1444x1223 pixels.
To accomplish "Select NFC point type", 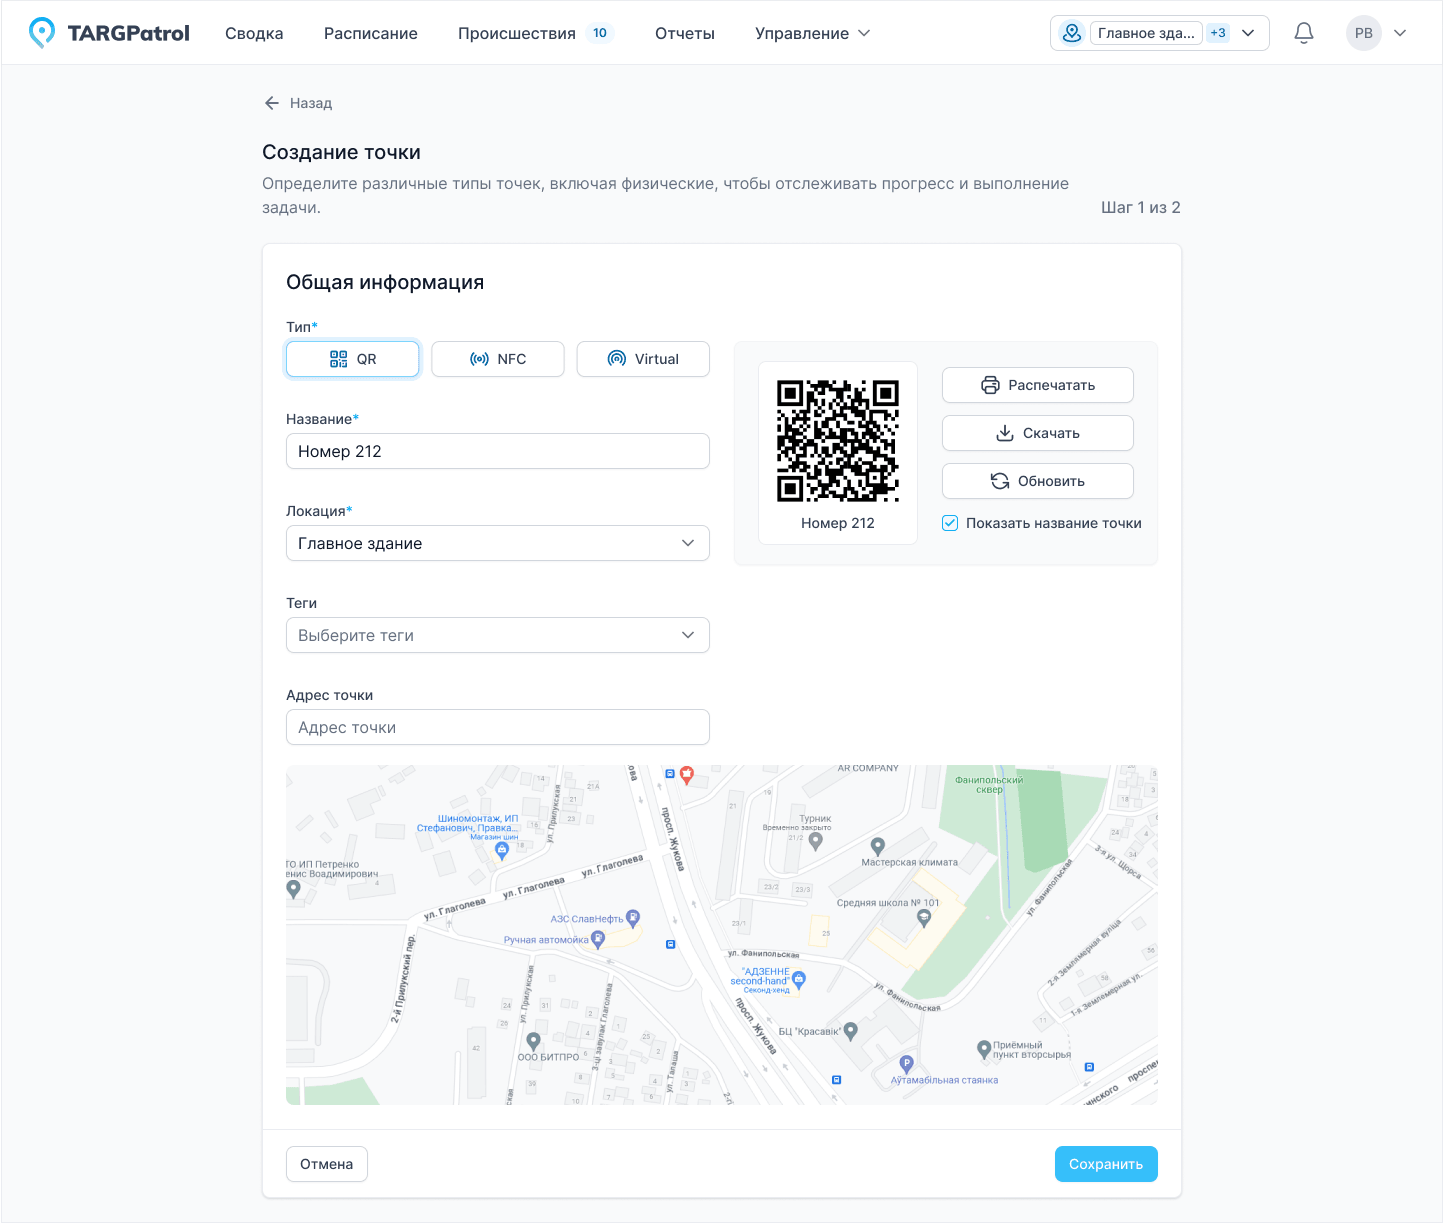I will click(x=497, y=359).
